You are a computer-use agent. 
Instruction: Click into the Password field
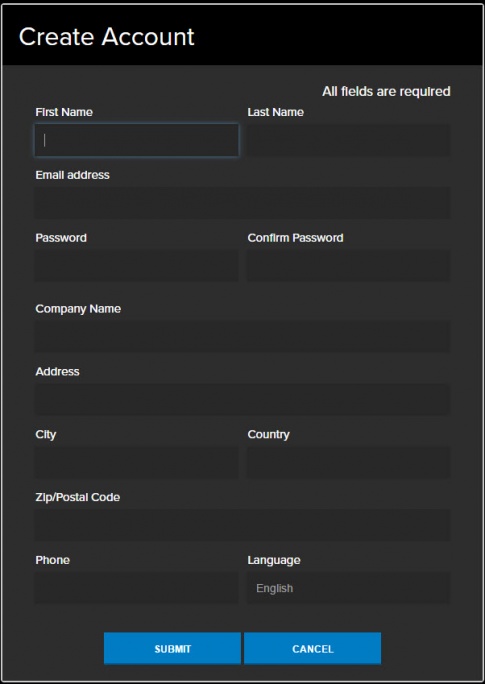coord(137,266)
